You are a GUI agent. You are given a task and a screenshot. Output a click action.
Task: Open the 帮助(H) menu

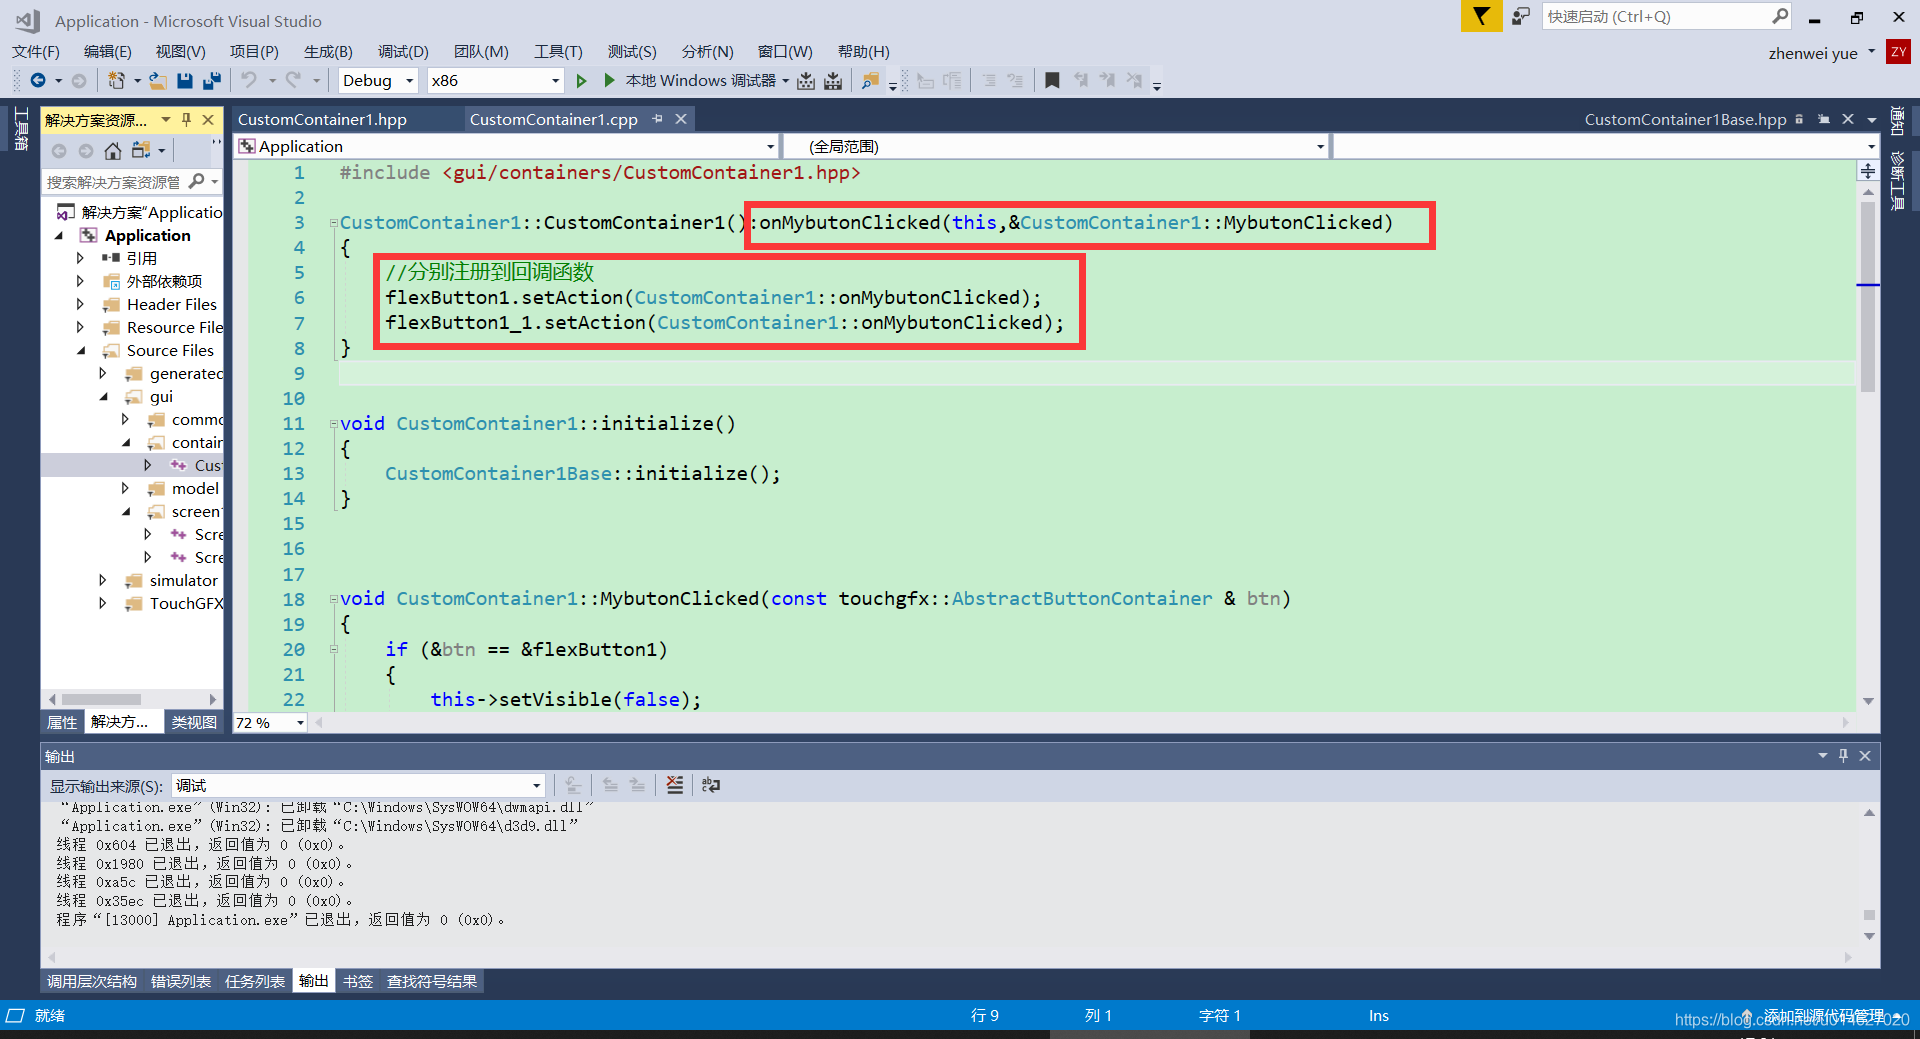pyautogui.click(x=864, y=51)
